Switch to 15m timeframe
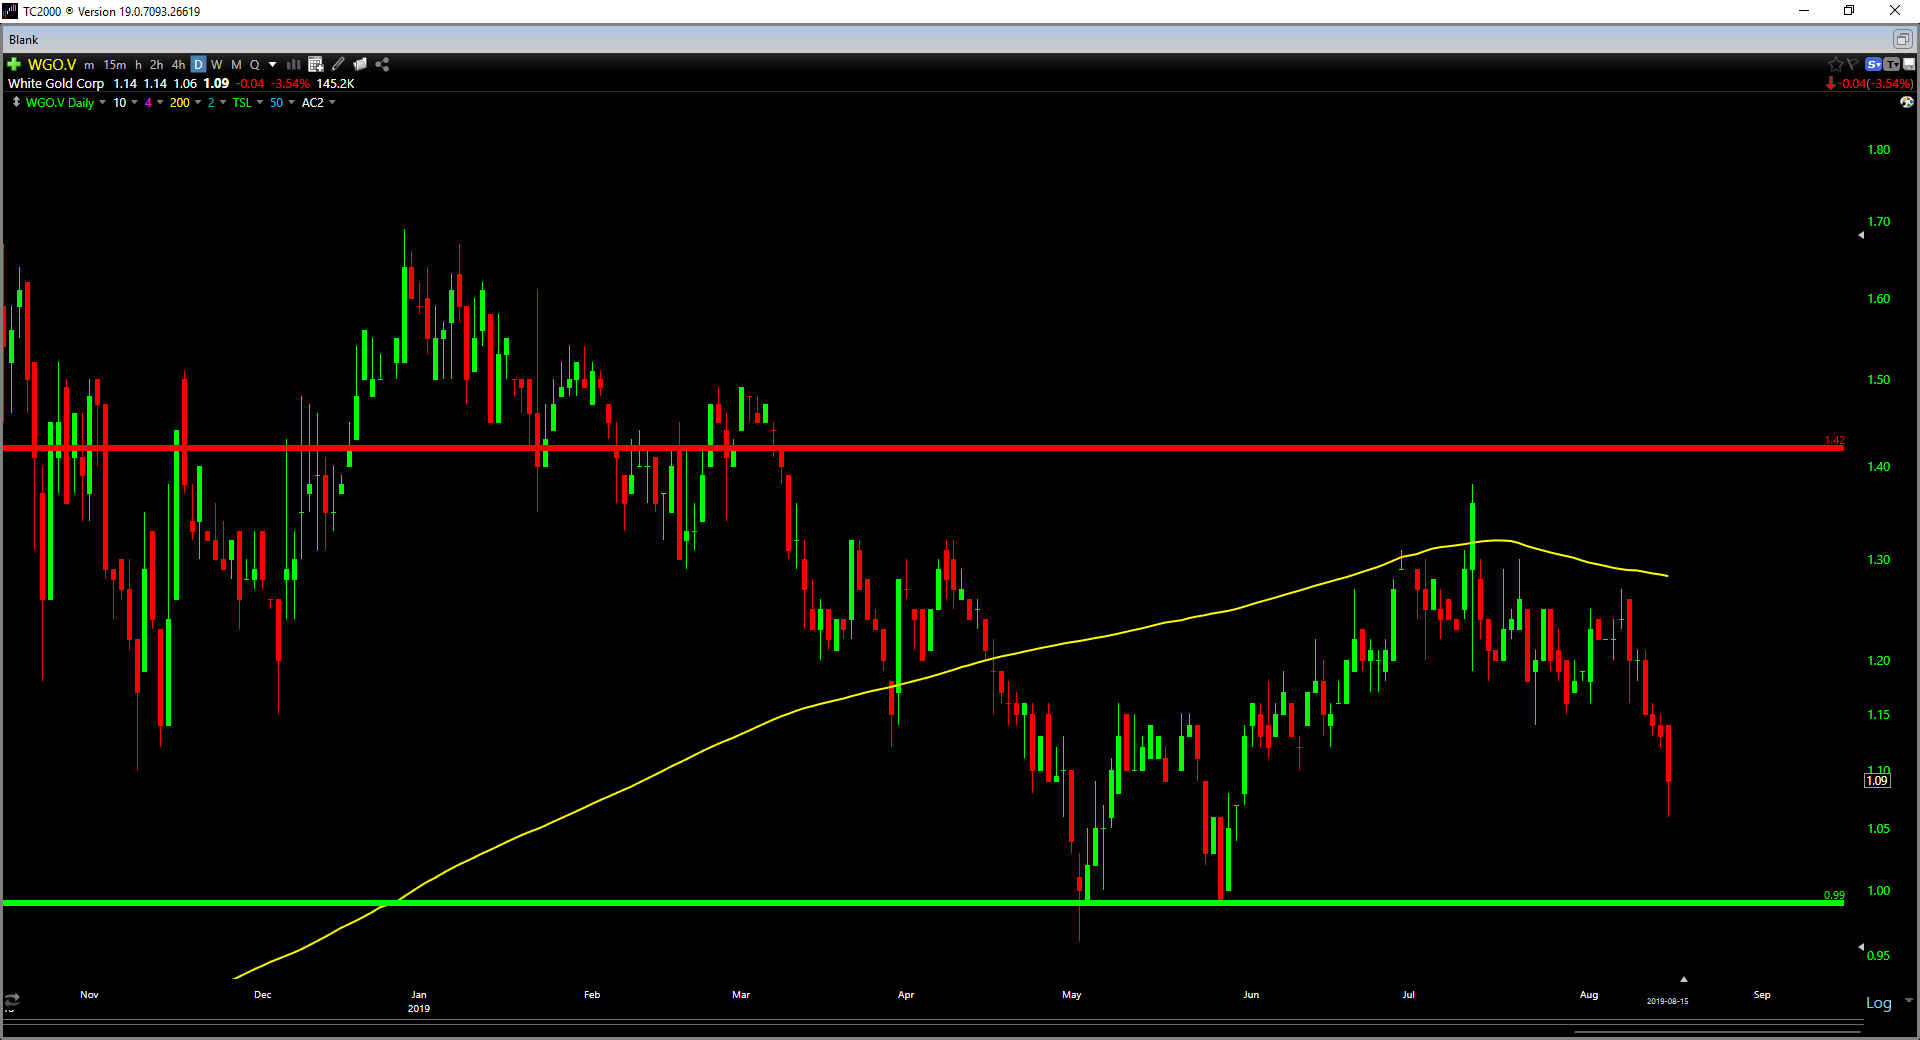Screen dimensions: 1920x1040 pyautogui.click(x=115, y=65)
